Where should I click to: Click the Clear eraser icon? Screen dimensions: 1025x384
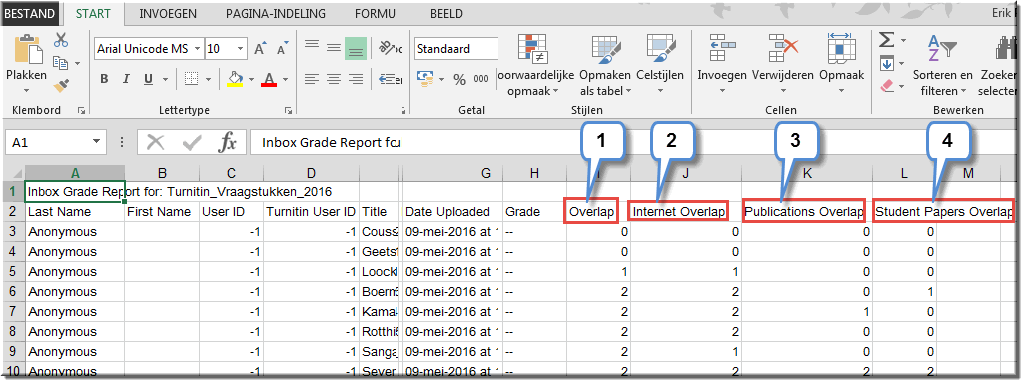[887, 86]
